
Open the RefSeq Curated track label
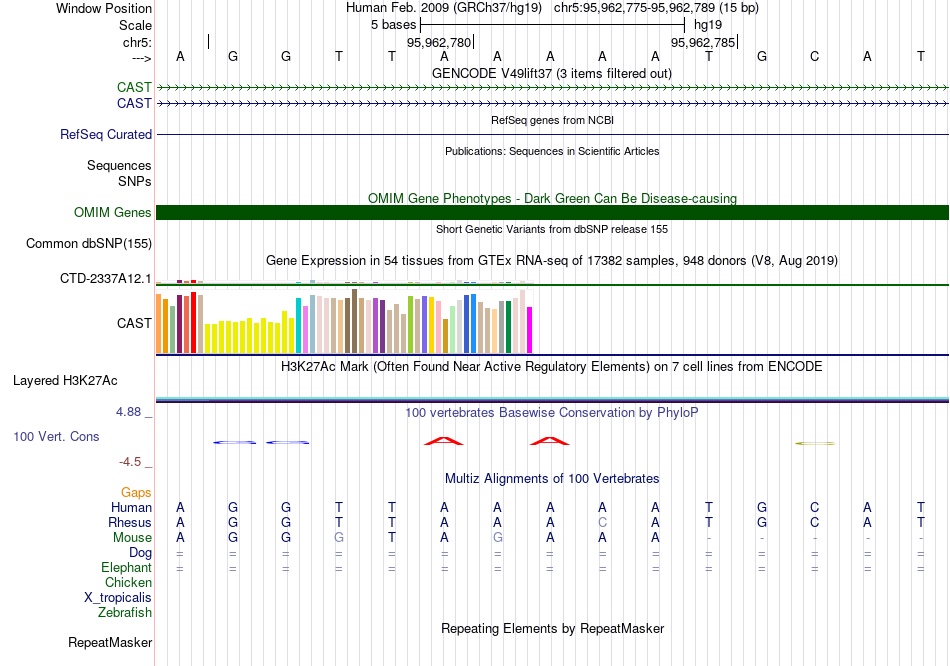[106, 135]
